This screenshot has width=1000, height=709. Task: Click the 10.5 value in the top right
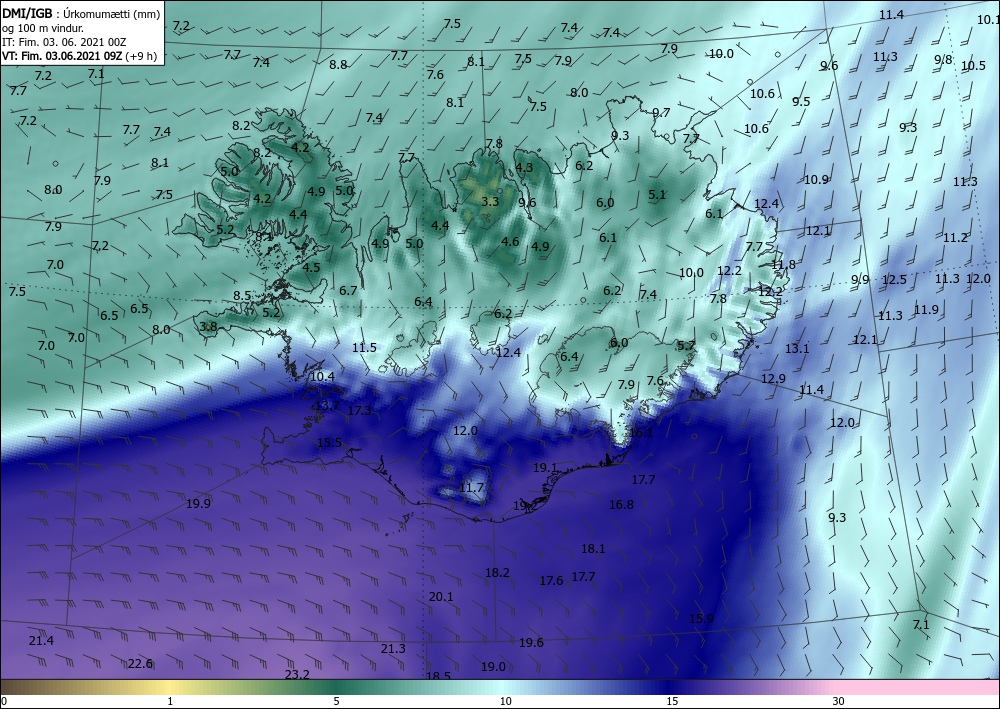pos(973,66)
